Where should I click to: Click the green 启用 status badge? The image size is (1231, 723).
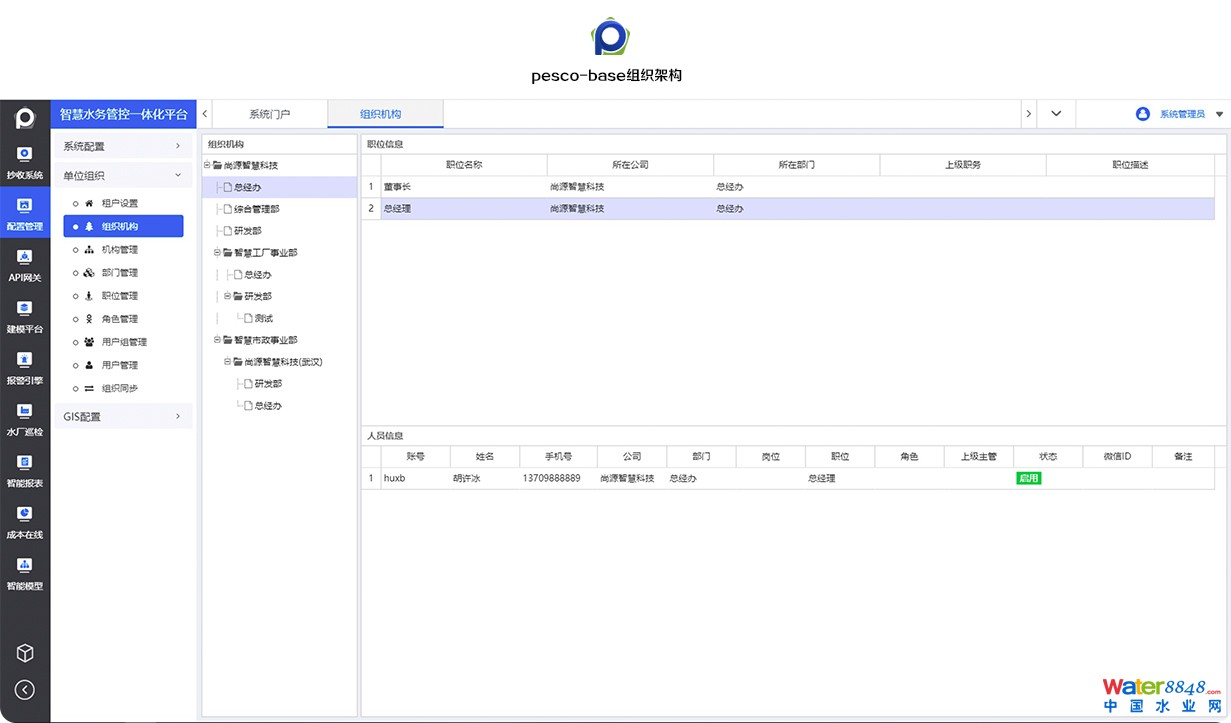point(1028,478)
